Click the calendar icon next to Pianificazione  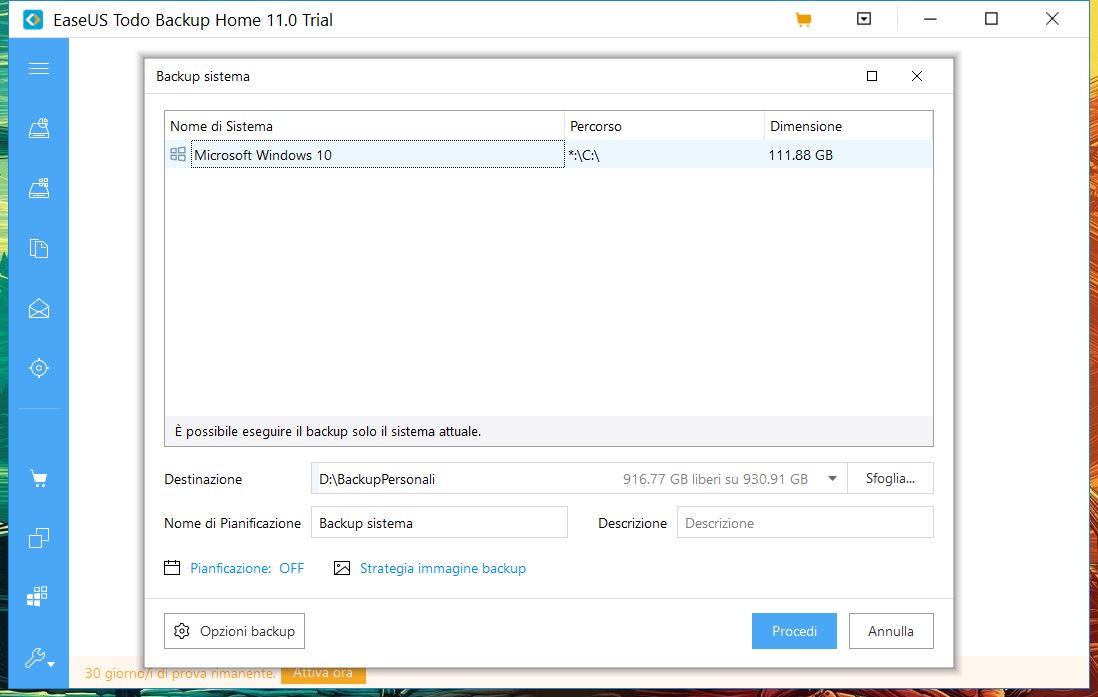pos(172,567)
